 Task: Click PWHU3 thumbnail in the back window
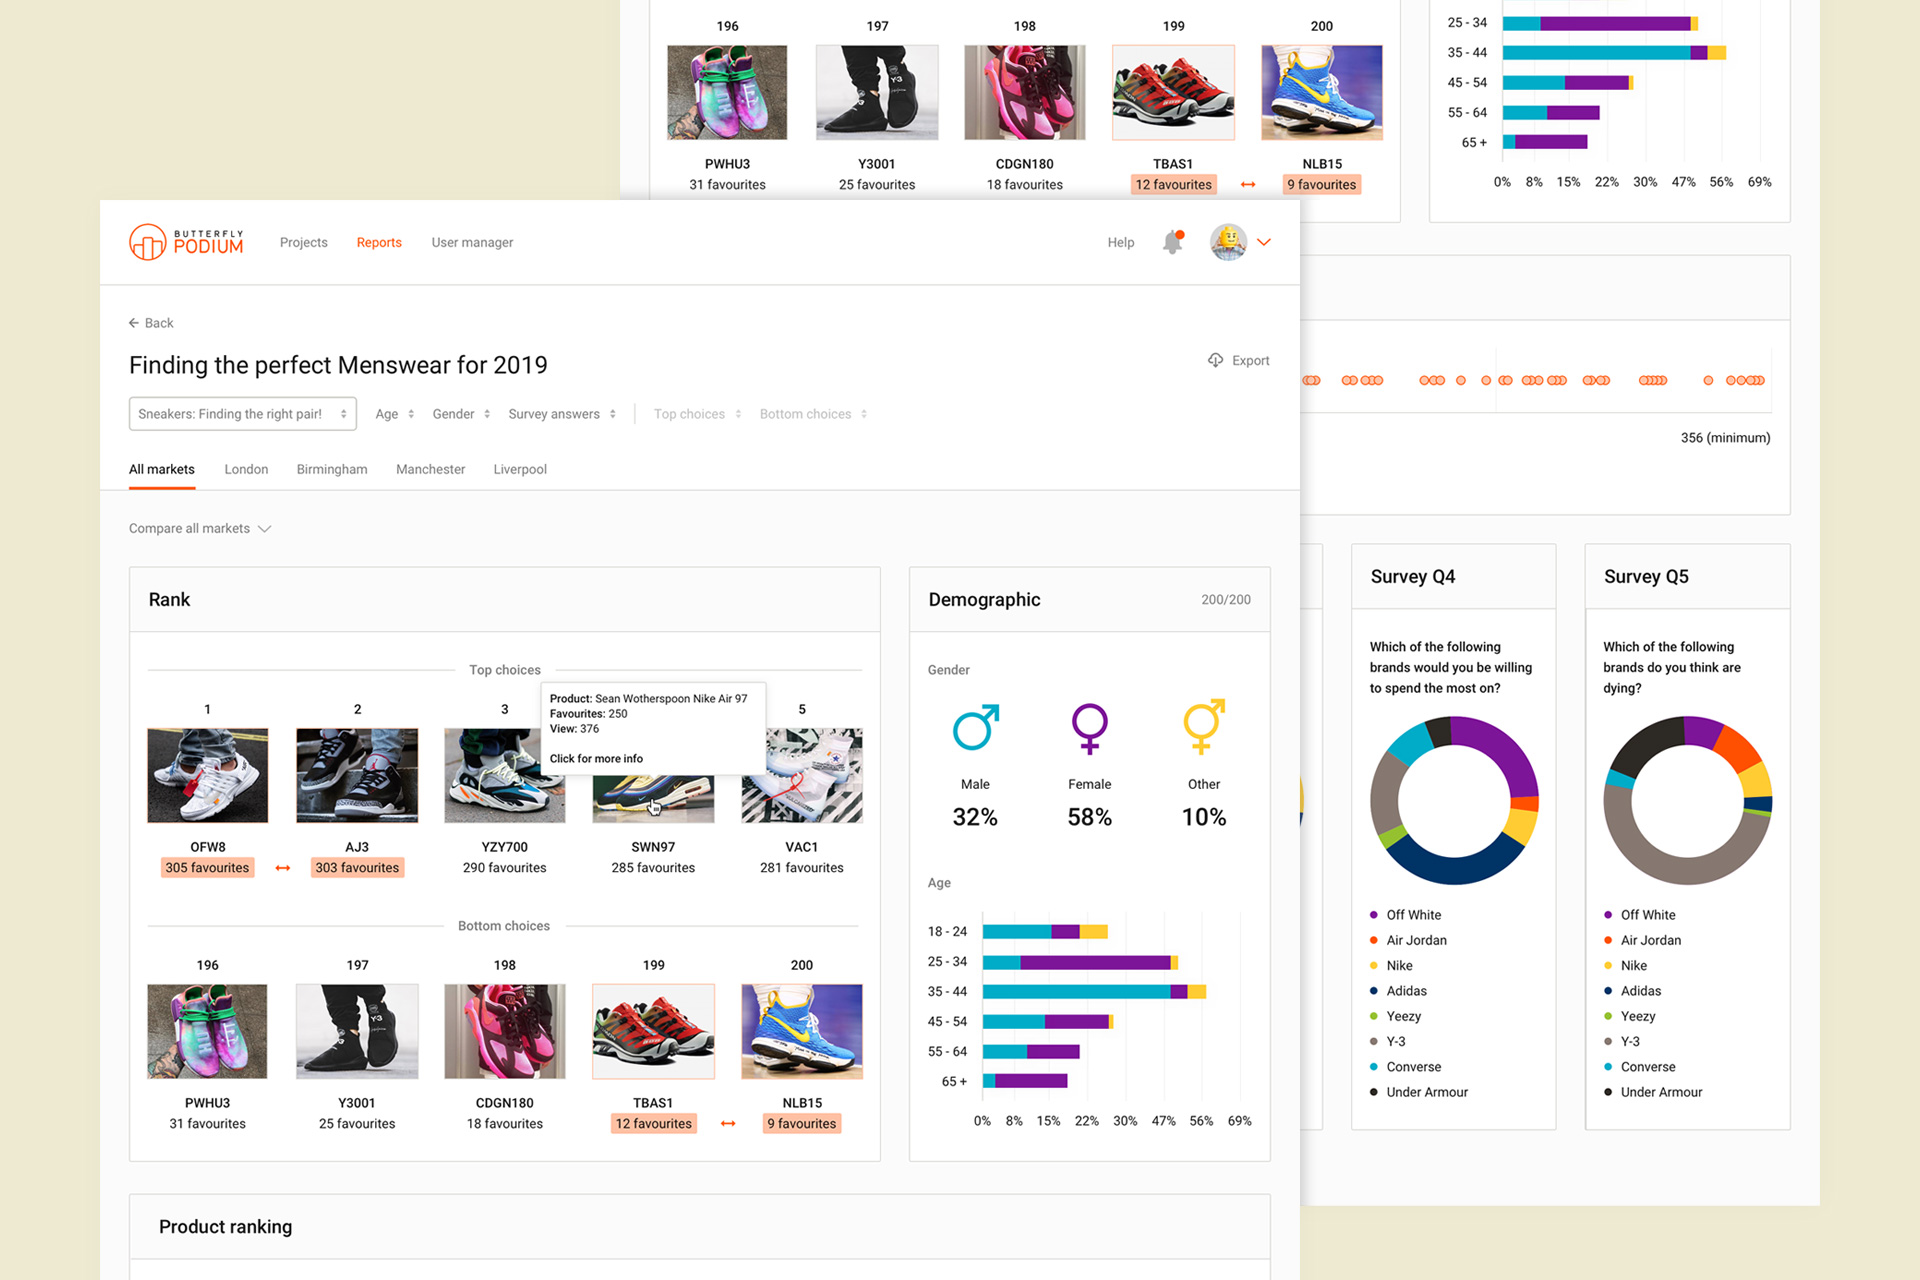coord(727,92)
